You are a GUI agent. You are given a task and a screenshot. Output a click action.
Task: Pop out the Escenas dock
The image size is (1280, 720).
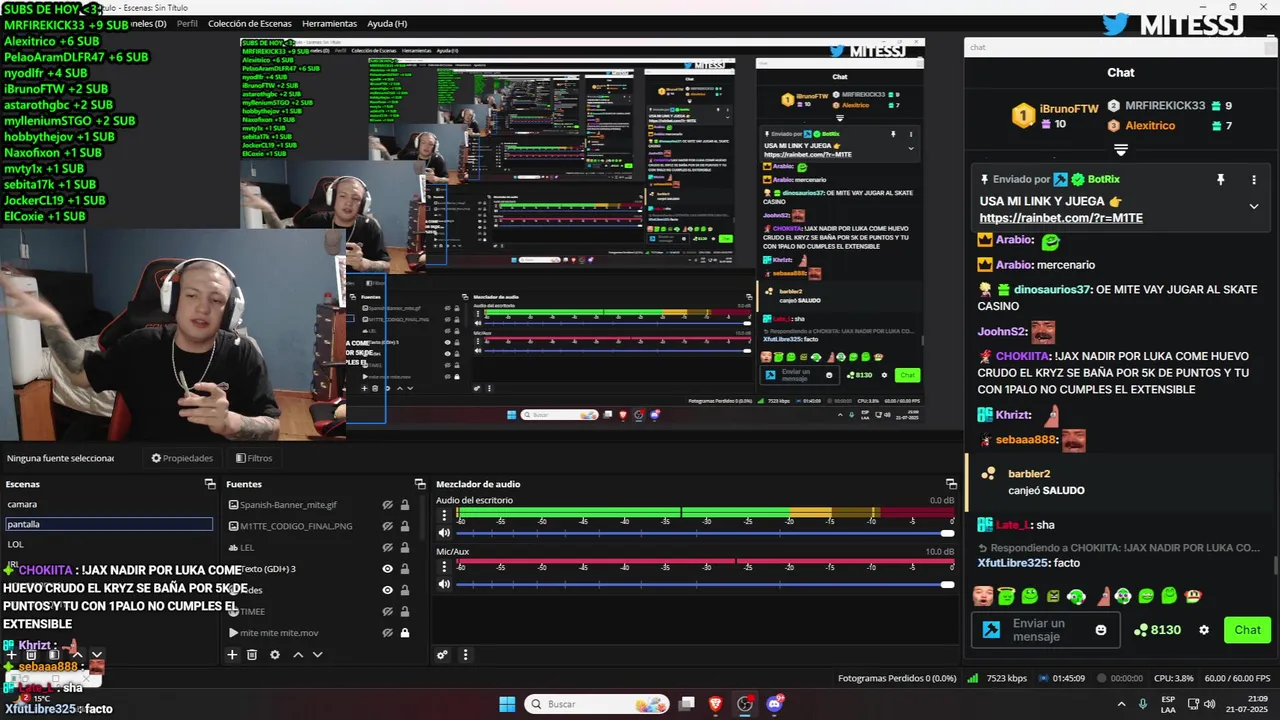tap(210, 484)
